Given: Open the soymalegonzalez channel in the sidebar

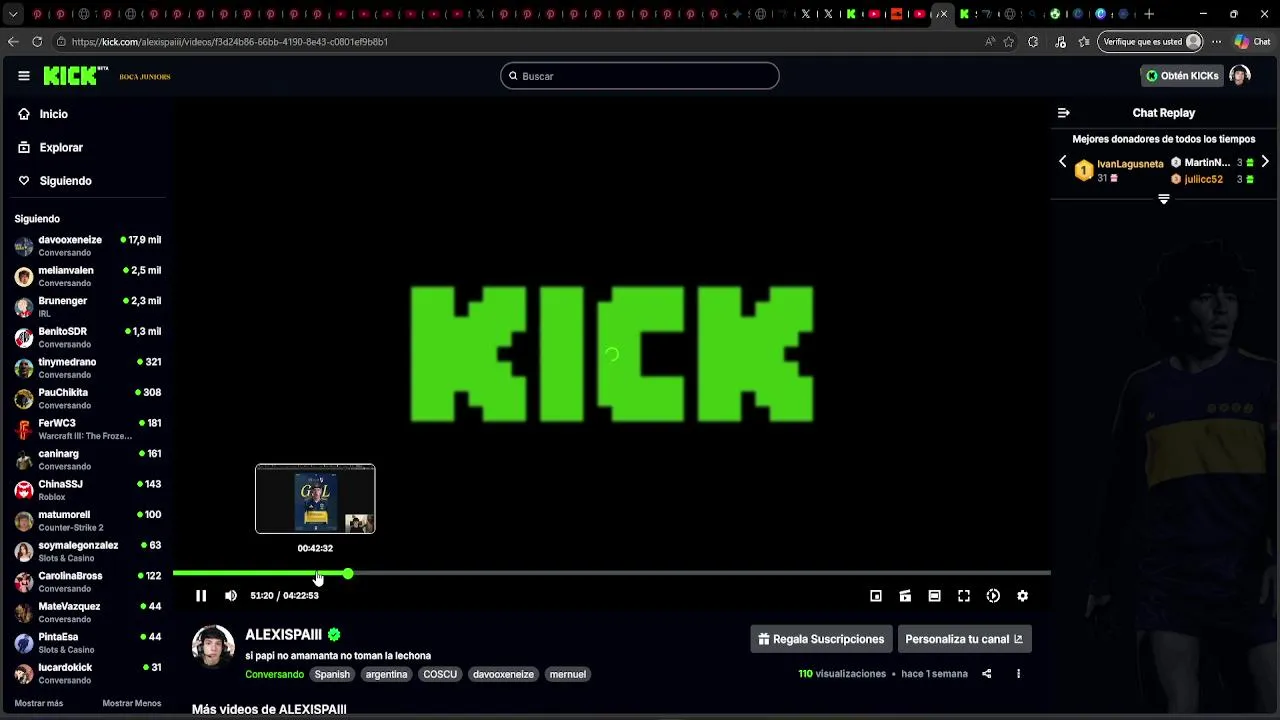Looking at the screenshot, I should click(x=88, y=551).
